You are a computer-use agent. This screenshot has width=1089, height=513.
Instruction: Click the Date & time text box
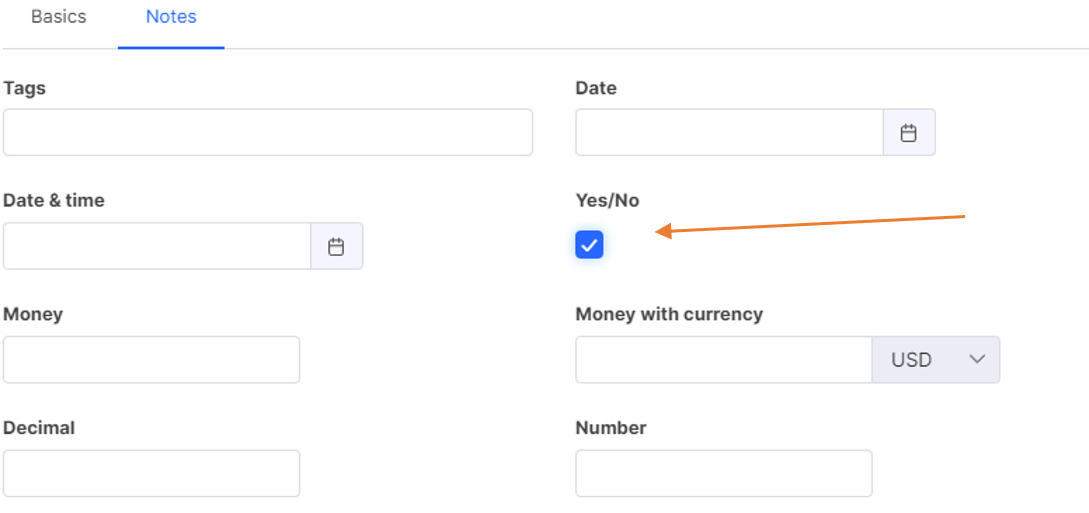(157, 247)
